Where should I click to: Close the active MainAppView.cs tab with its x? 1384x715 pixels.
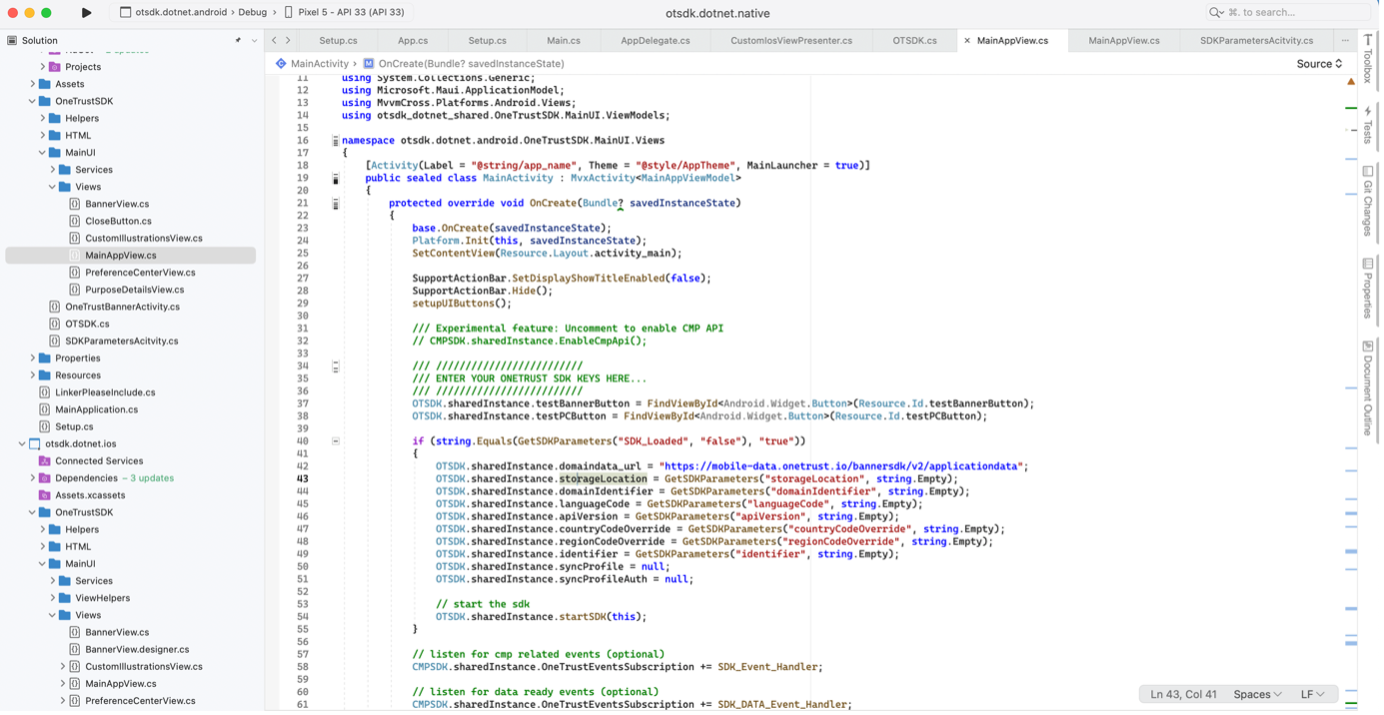click(967, 41)
